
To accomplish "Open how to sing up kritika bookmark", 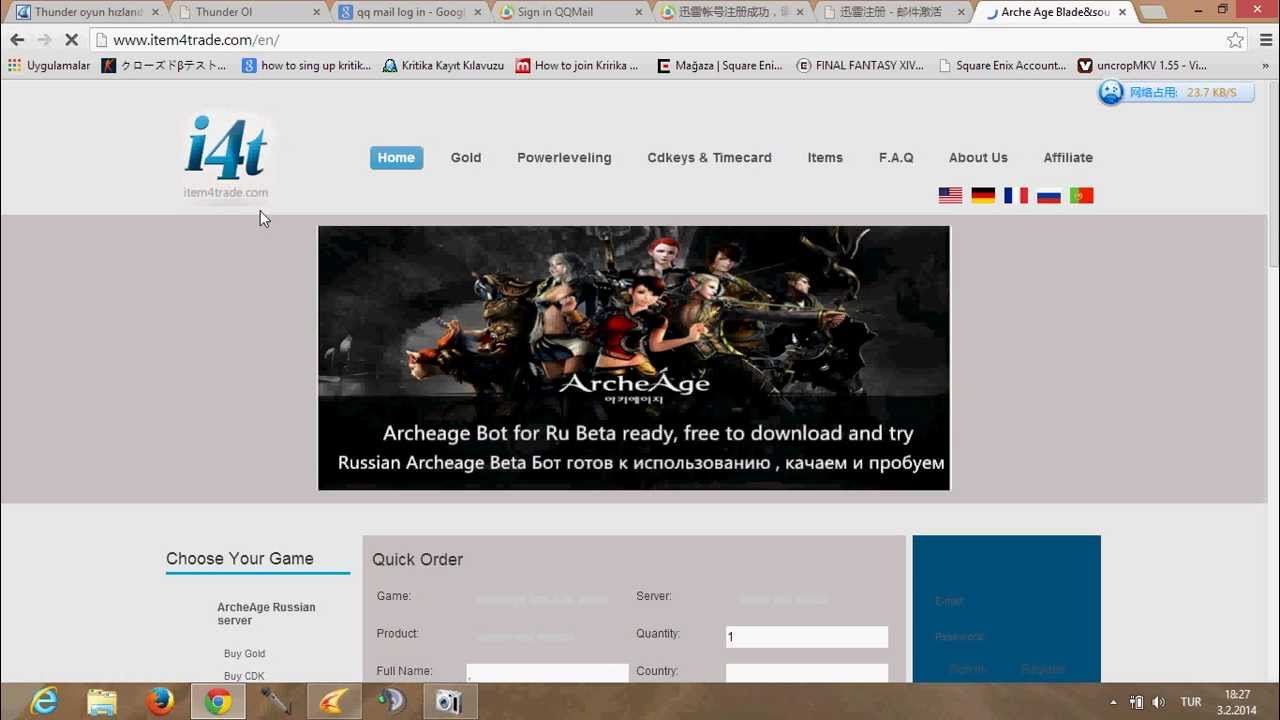I will pos(307,66).
